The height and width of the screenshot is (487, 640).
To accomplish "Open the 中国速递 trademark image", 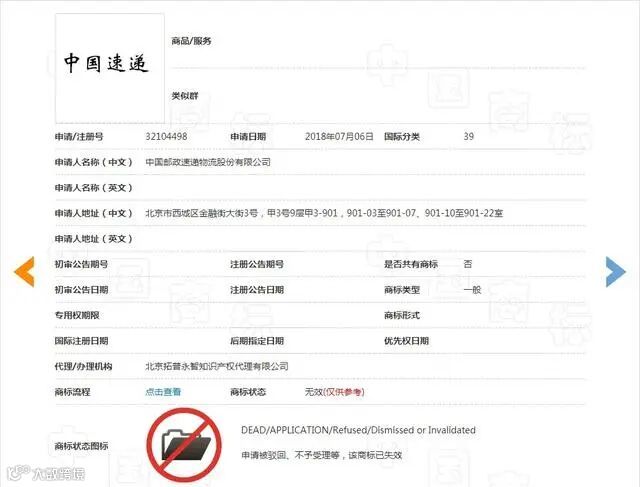I will click(x=110, y=68).
